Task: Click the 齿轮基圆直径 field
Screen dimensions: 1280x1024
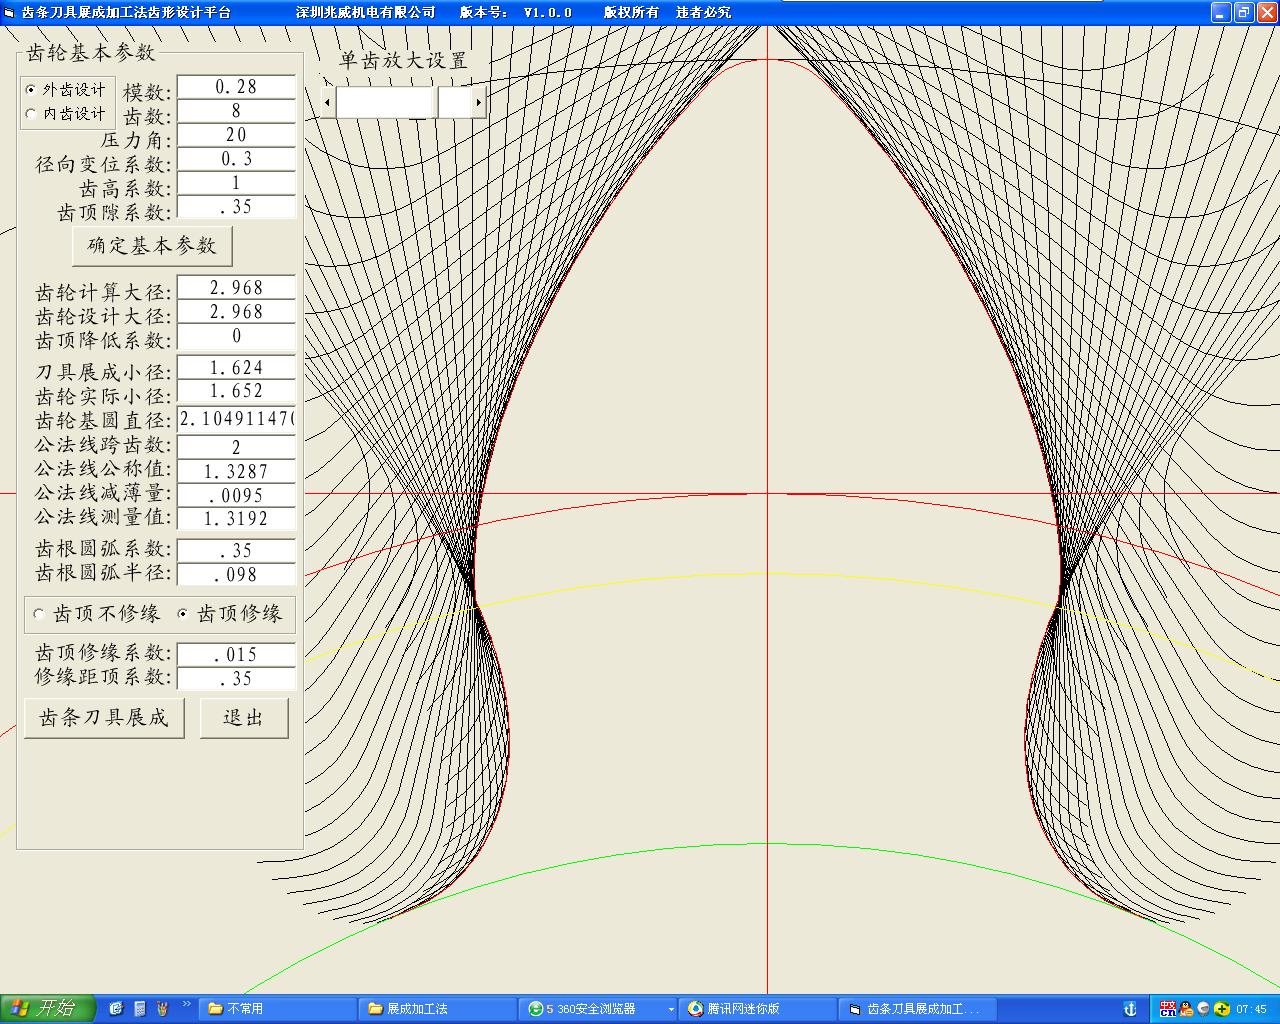Action: [236, 419]
